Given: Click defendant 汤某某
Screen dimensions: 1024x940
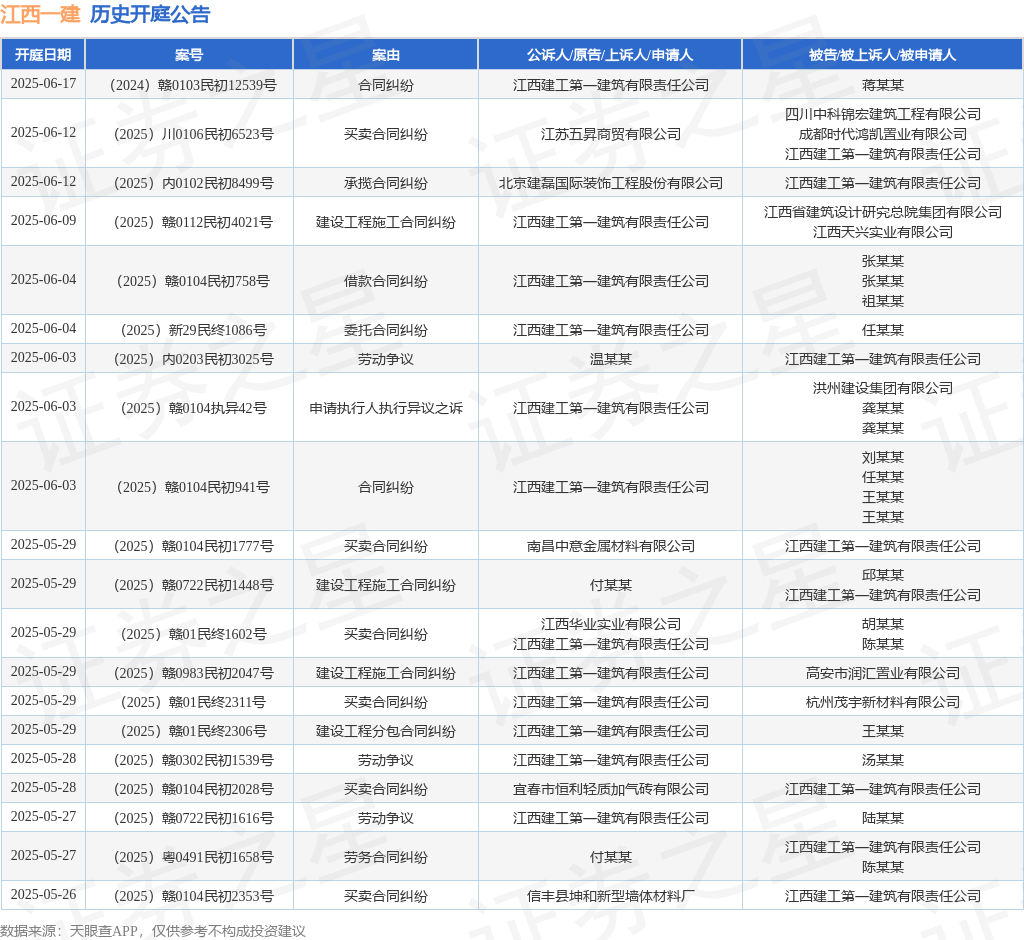Looking at the screenshot, I should 882,760.
